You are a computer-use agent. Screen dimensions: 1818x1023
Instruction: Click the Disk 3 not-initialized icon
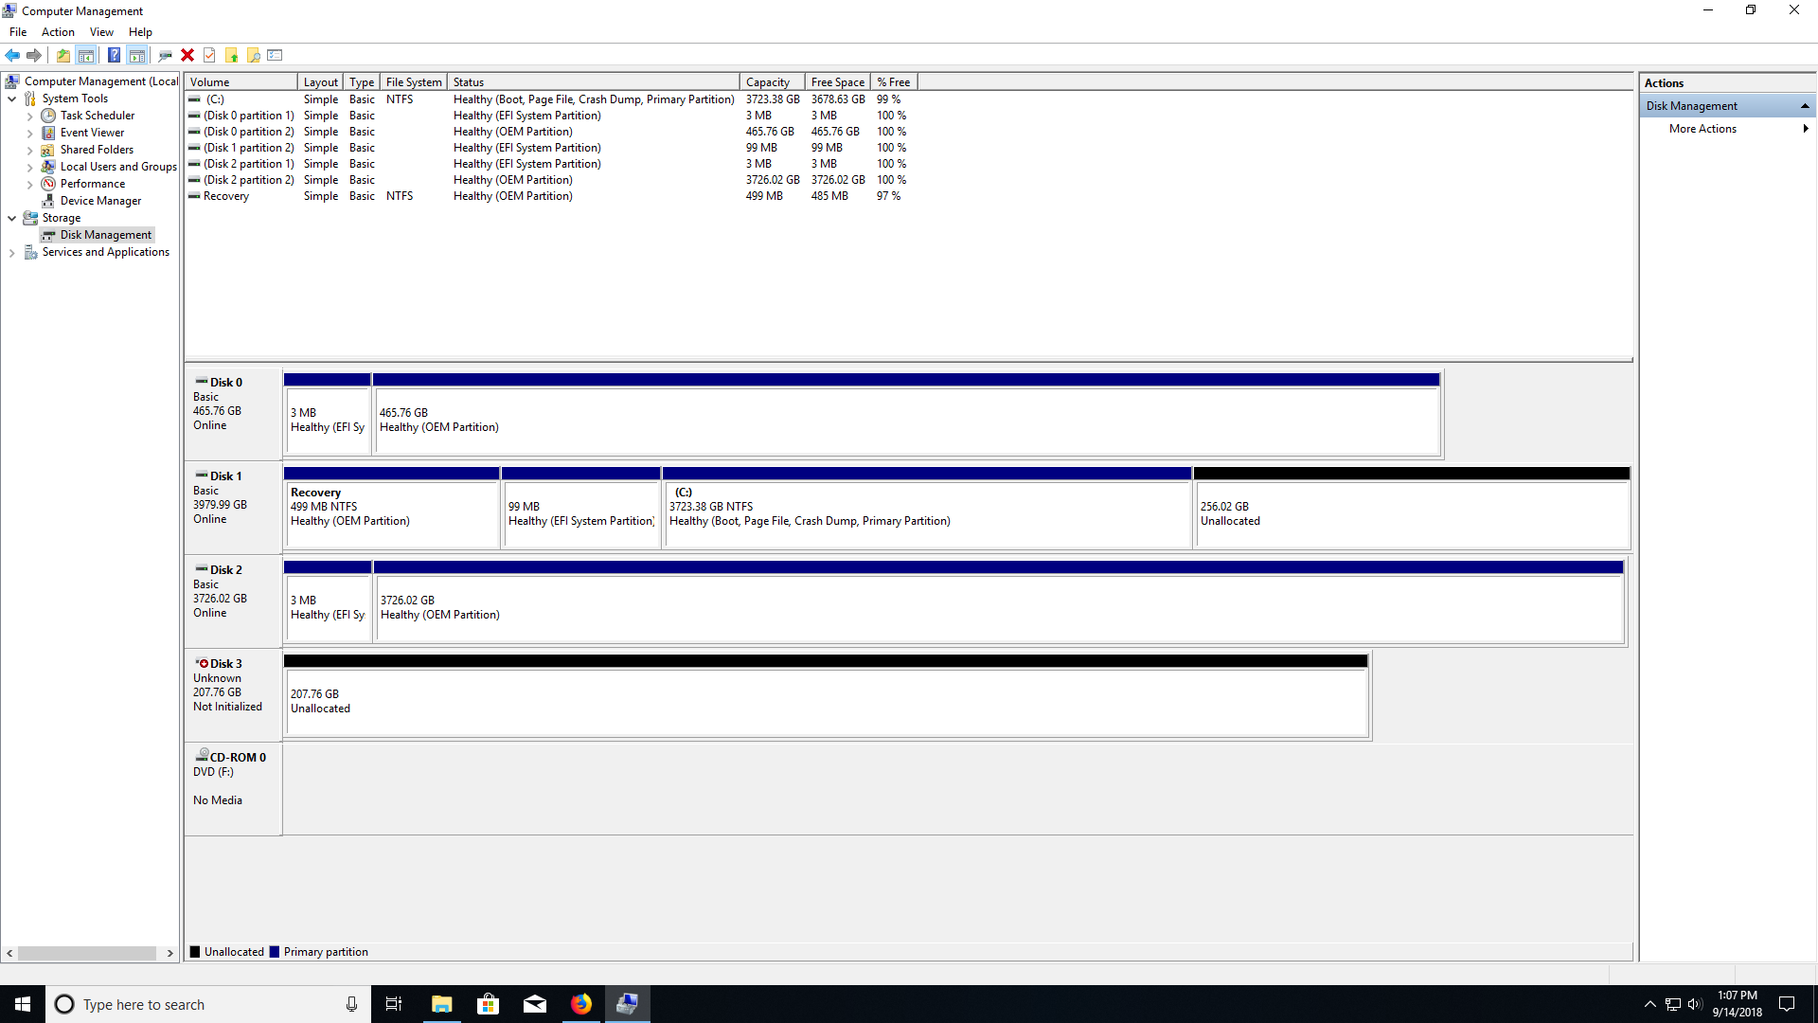pos(201,663)
